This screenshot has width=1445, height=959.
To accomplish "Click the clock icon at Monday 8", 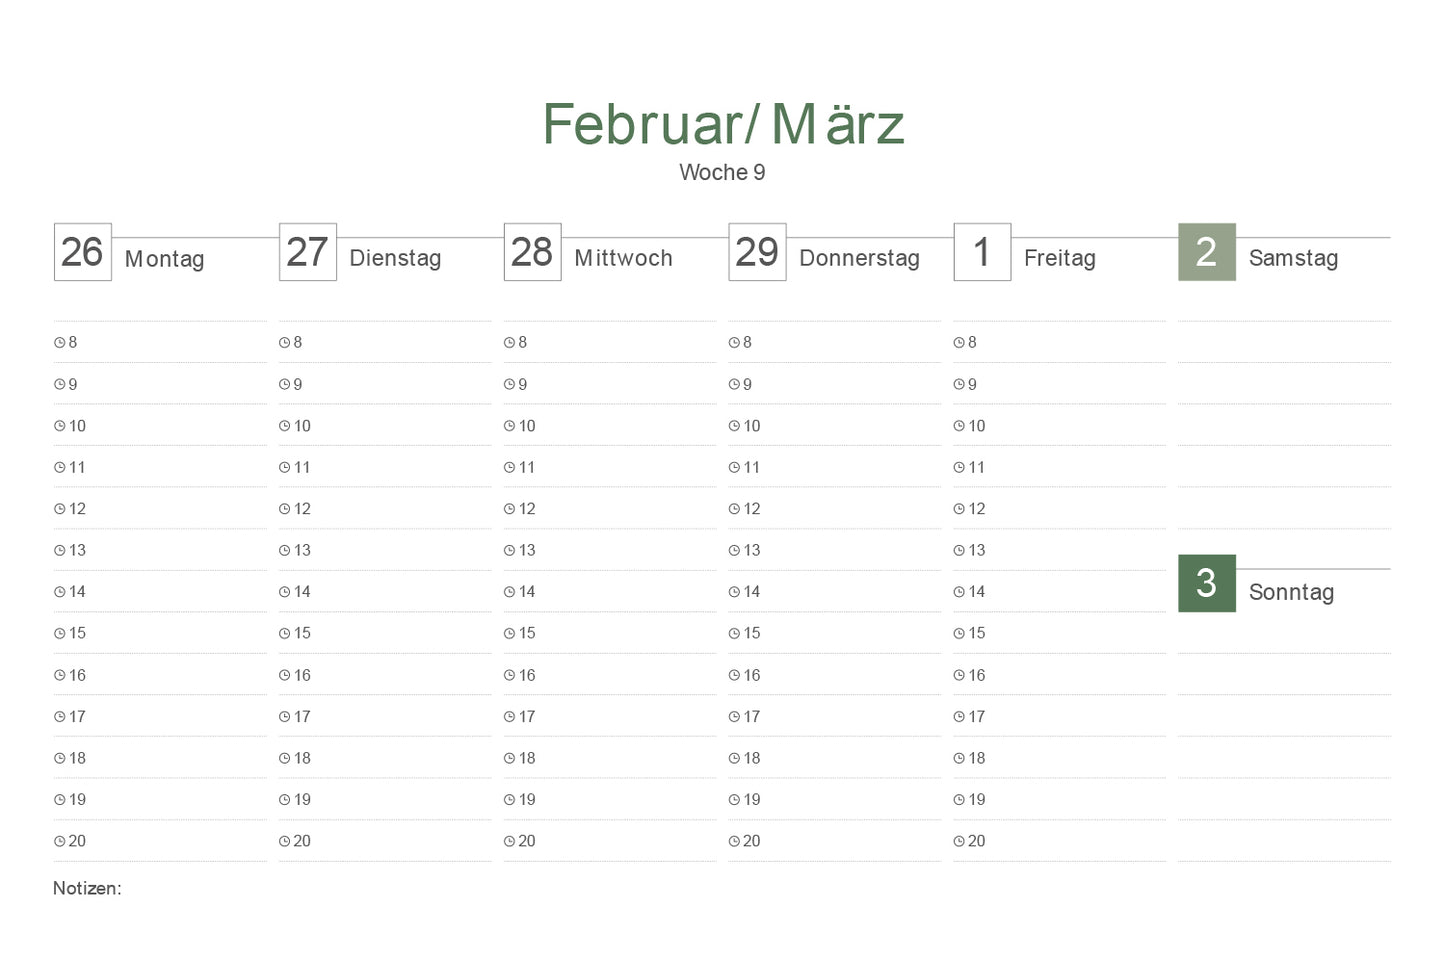I will click(x=59, y=342).
